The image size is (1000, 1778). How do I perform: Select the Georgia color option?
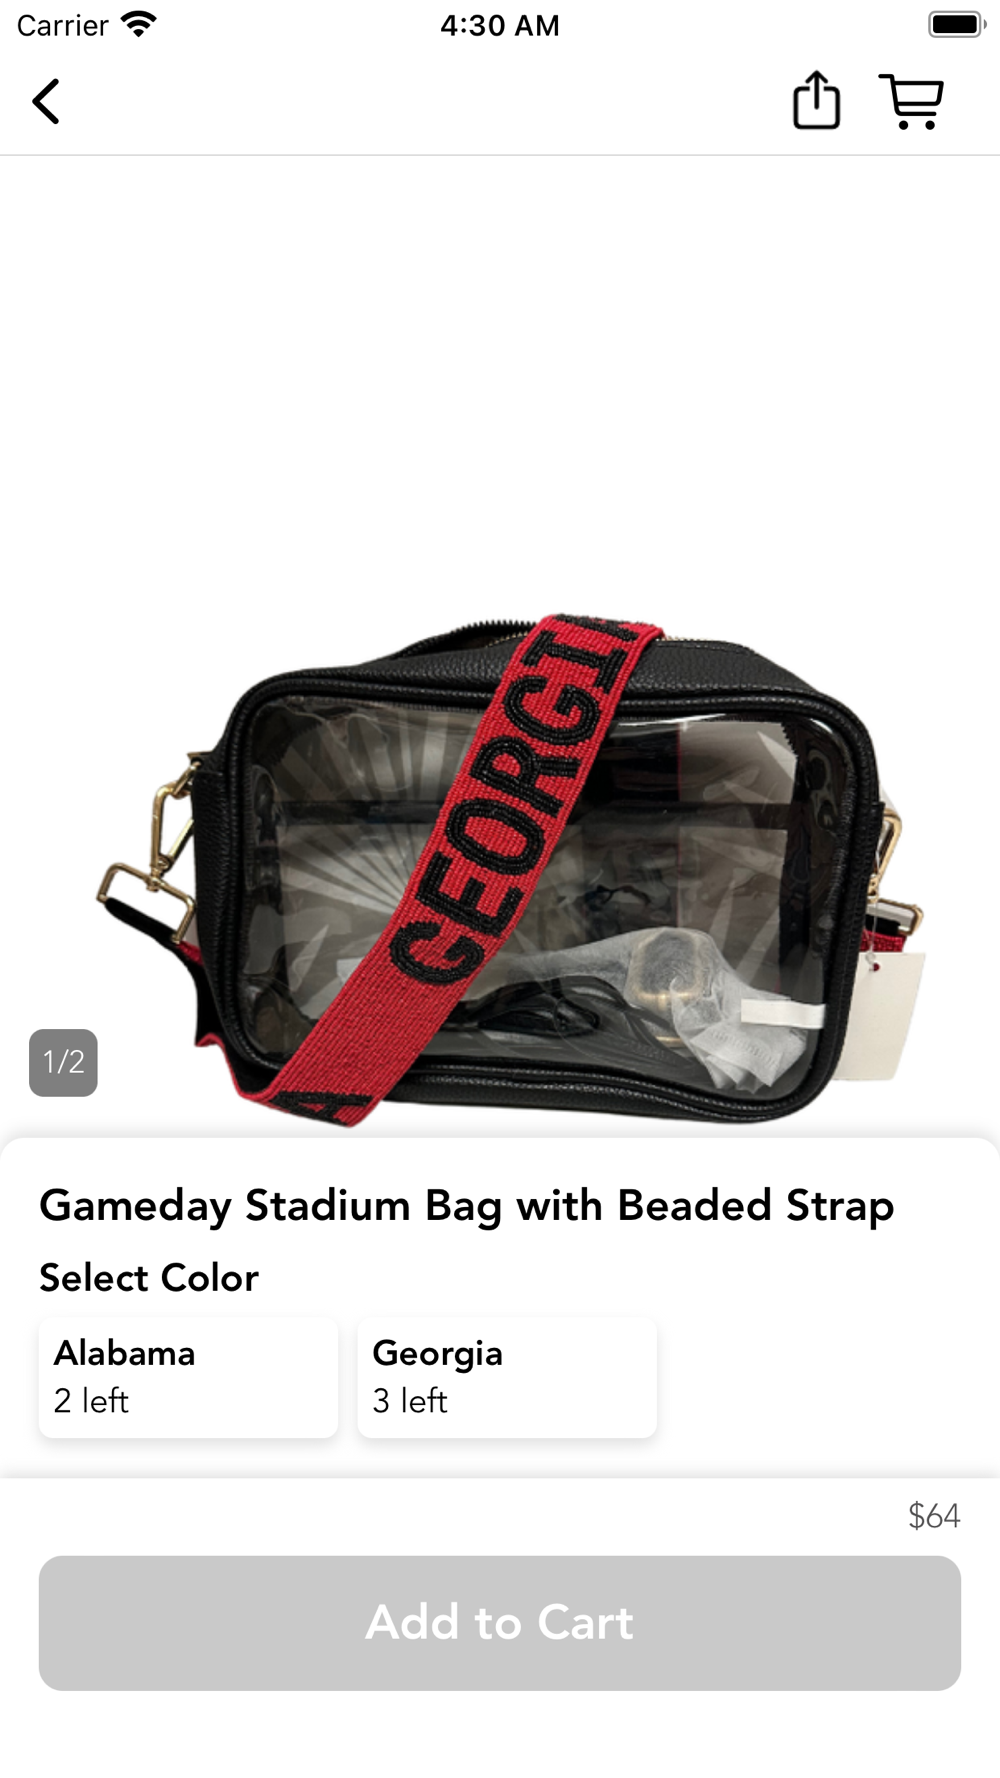507,1377
